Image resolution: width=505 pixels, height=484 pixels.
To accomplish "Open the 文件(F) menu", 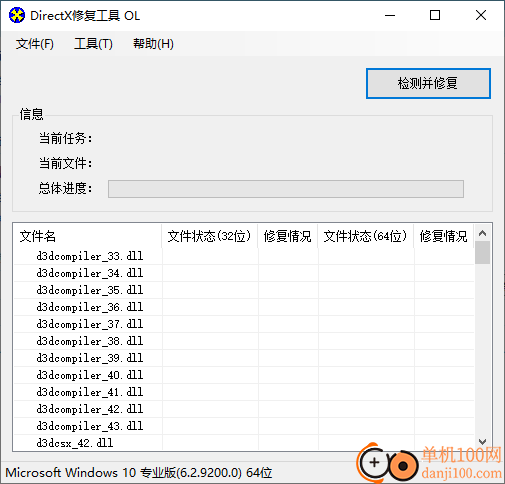I will click(35, 44).
